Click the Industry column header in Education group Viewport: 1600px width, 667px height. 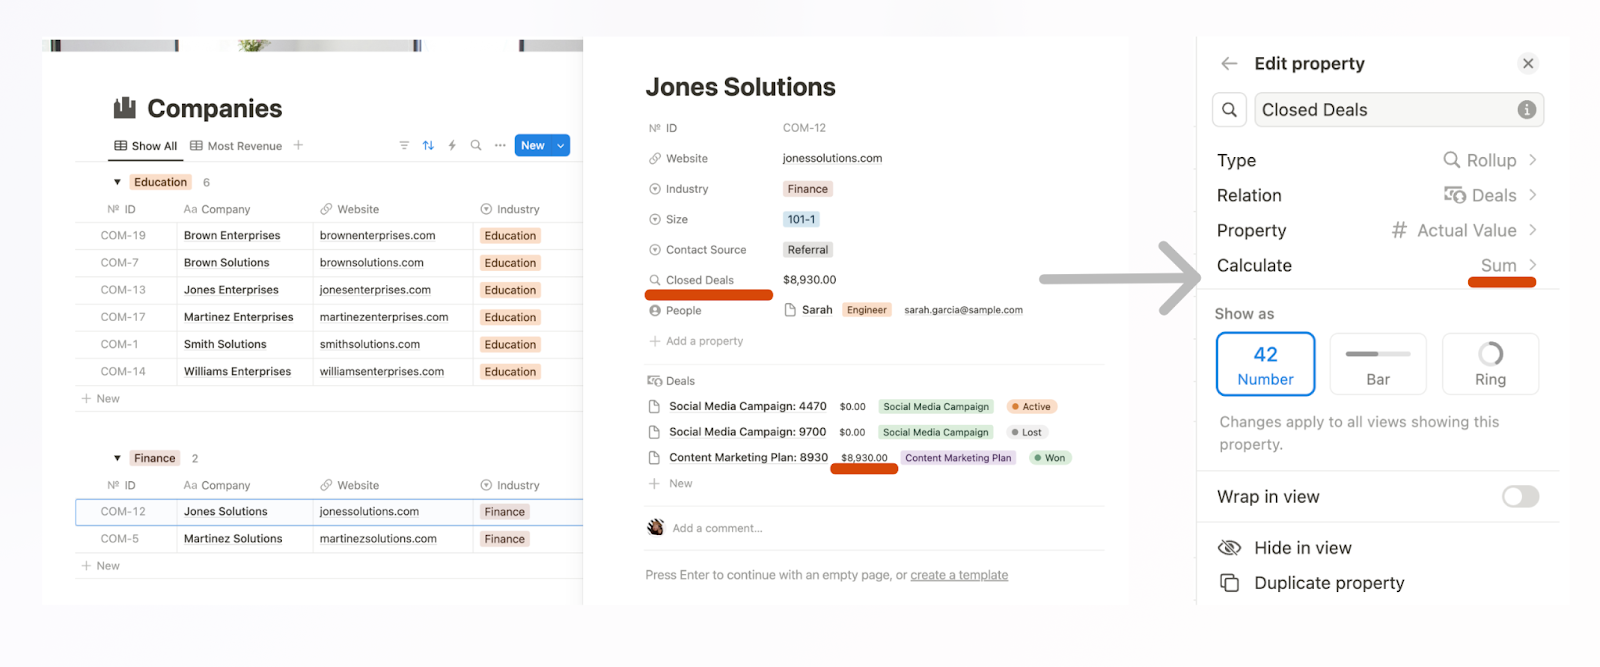pyautogui.click(x=510, y=209)
